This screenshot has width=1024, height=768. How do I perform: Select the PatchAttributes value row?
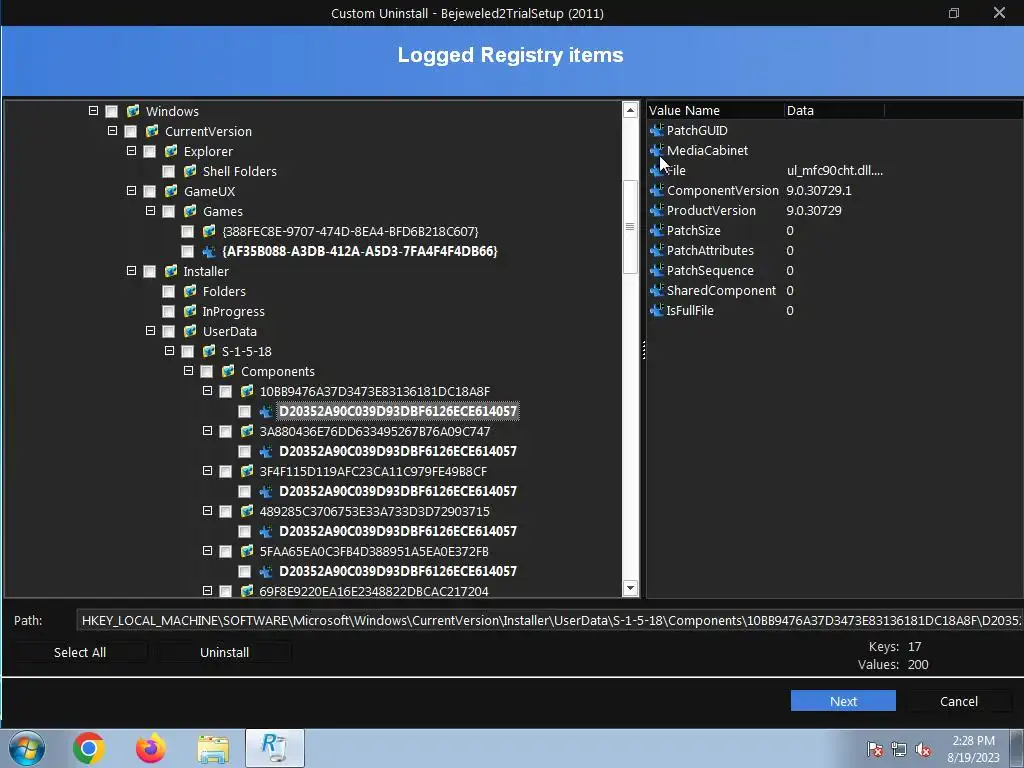click(834, 250)
